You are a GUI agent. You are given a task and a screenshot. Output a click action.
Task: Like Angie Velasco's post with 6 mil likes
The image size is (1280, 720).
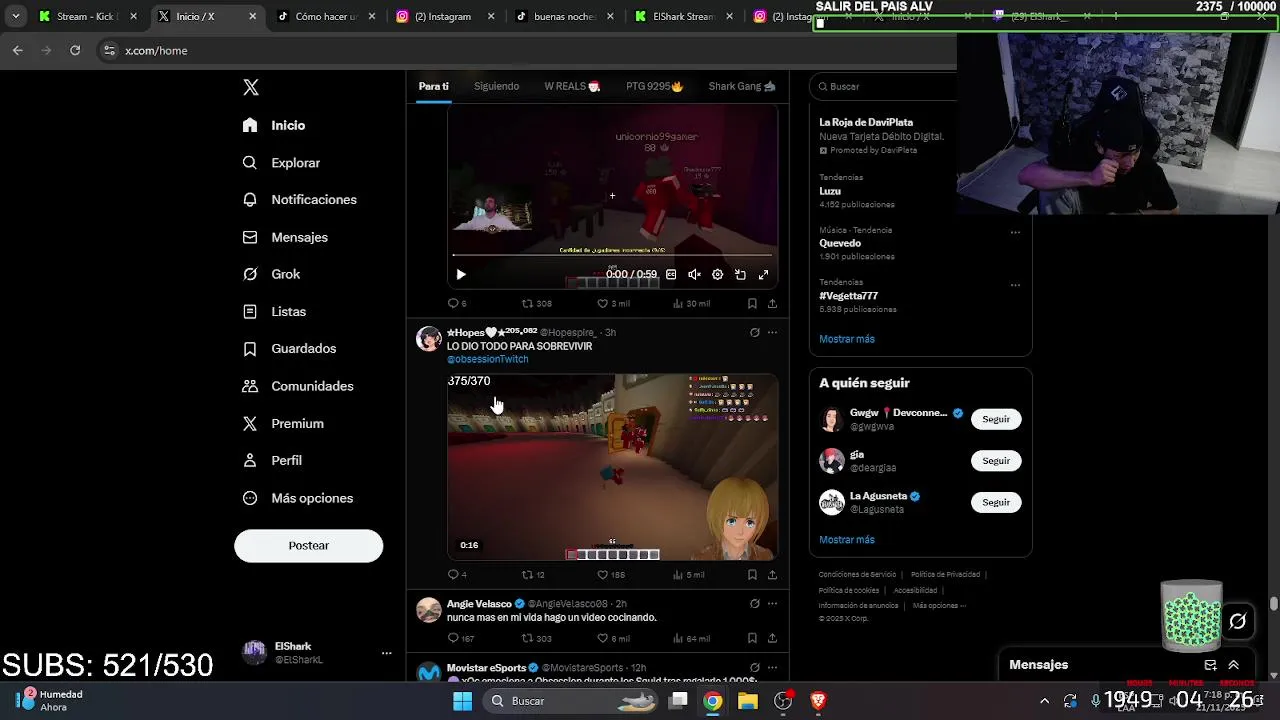(x=613, y=638)
